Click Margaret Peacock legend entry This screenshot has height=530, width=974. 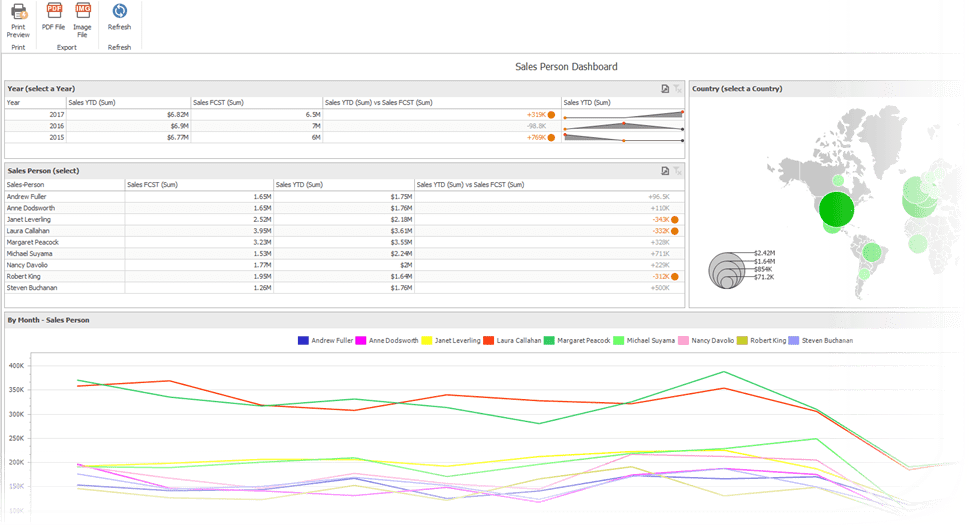coord(577,340)
